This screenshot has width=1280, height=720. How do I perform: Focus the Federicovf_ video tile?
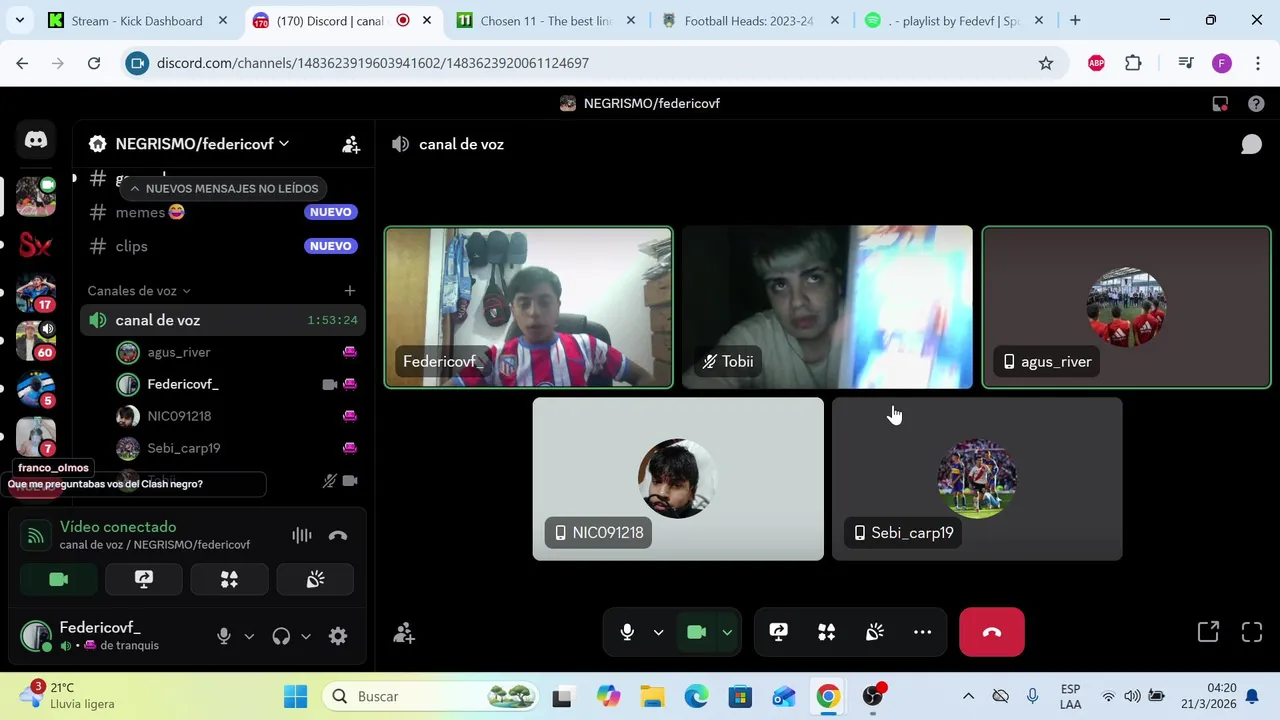pyautogui.click(x=528, y=307)
